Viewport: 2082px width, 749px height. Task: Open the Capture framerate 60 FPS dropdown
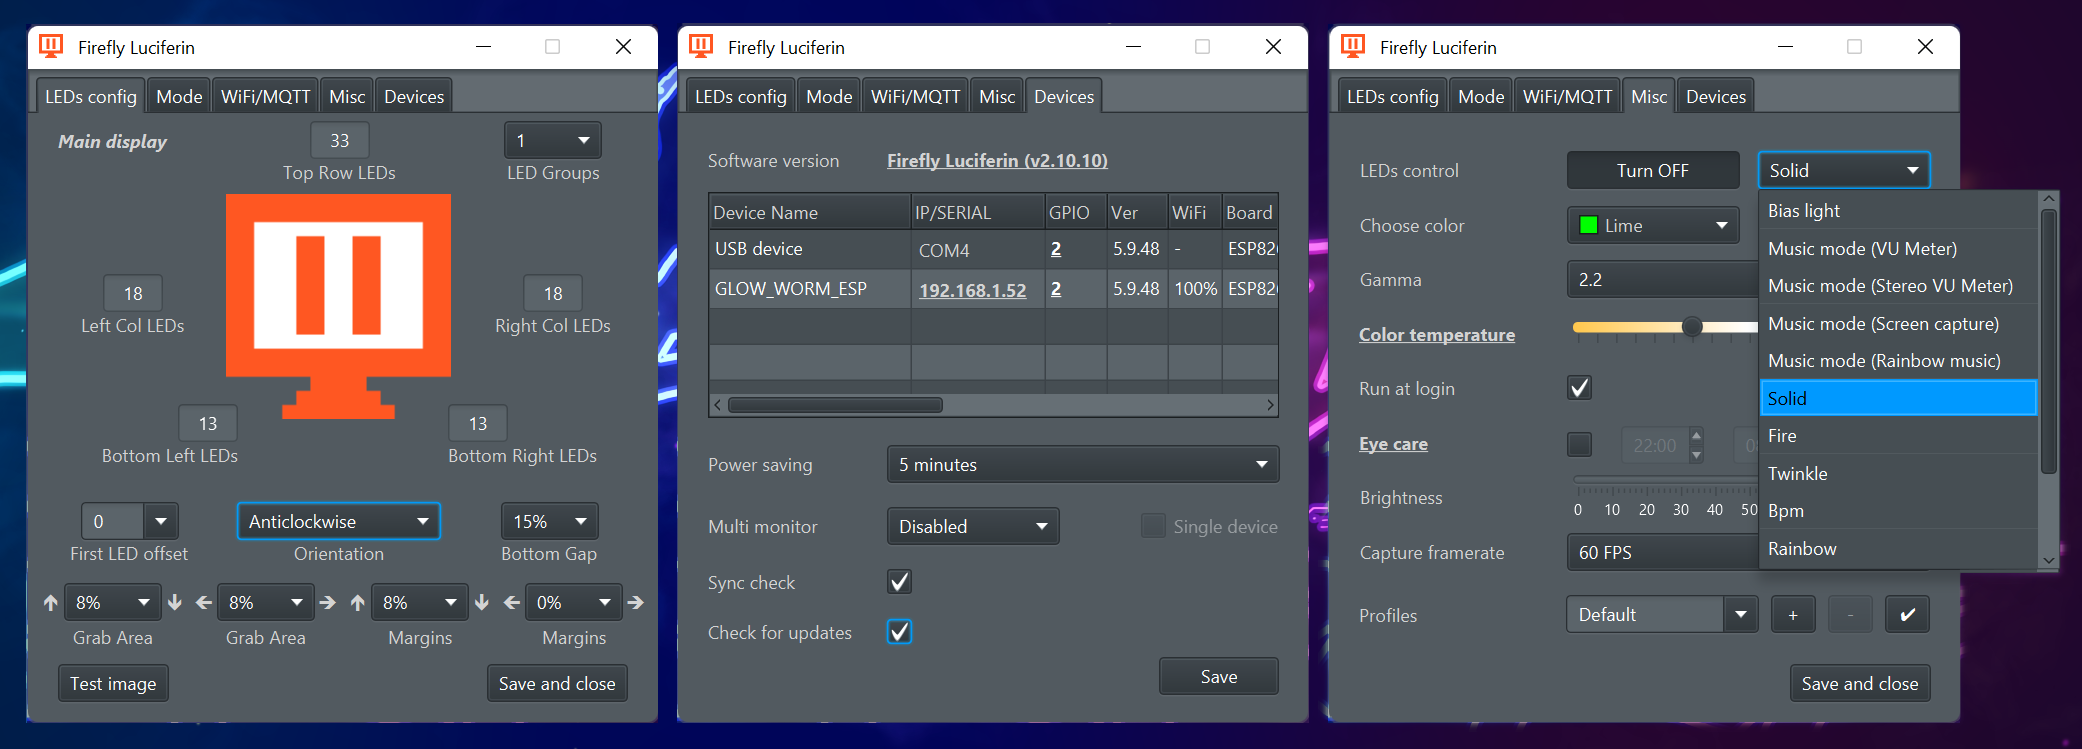coord(1662,552)
